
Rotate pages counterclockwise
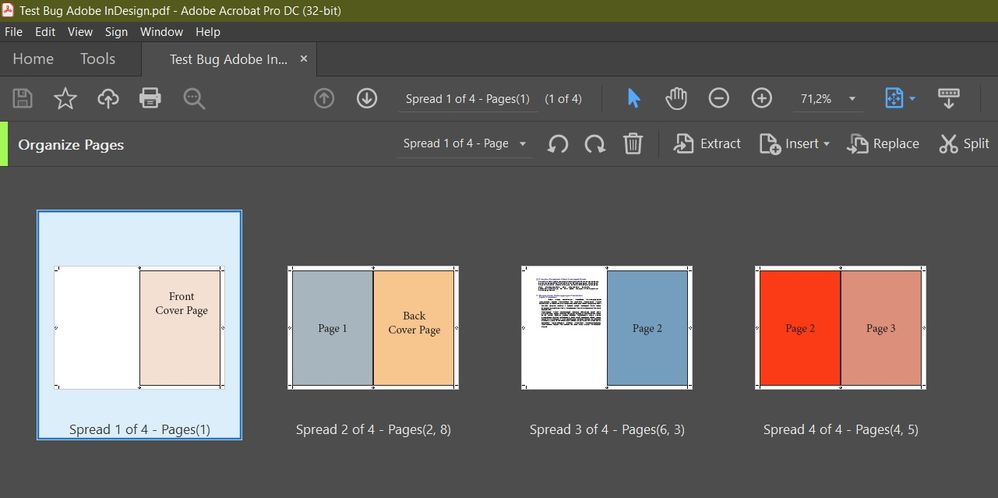(558, 144)
